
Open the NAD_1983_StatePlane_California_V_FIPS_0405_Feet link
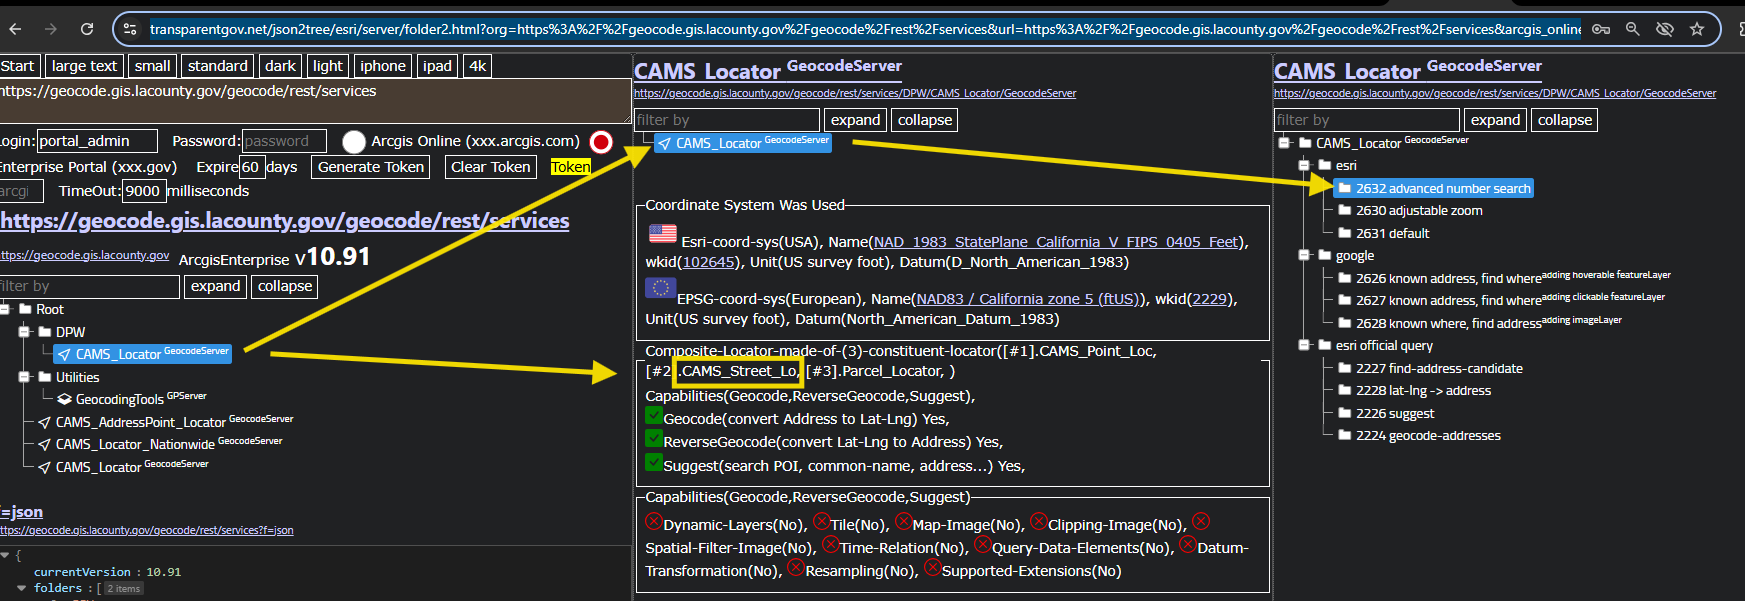(1056, 242)
